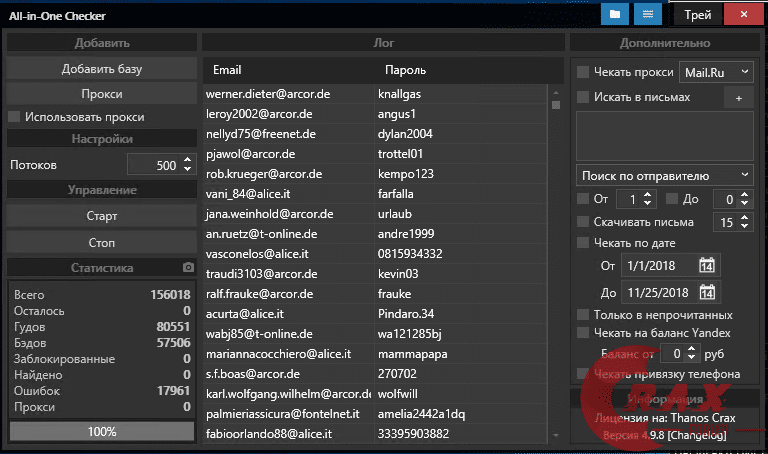Select row leroy2002@arcor.de
768x454 pixels.
(375, 114)
